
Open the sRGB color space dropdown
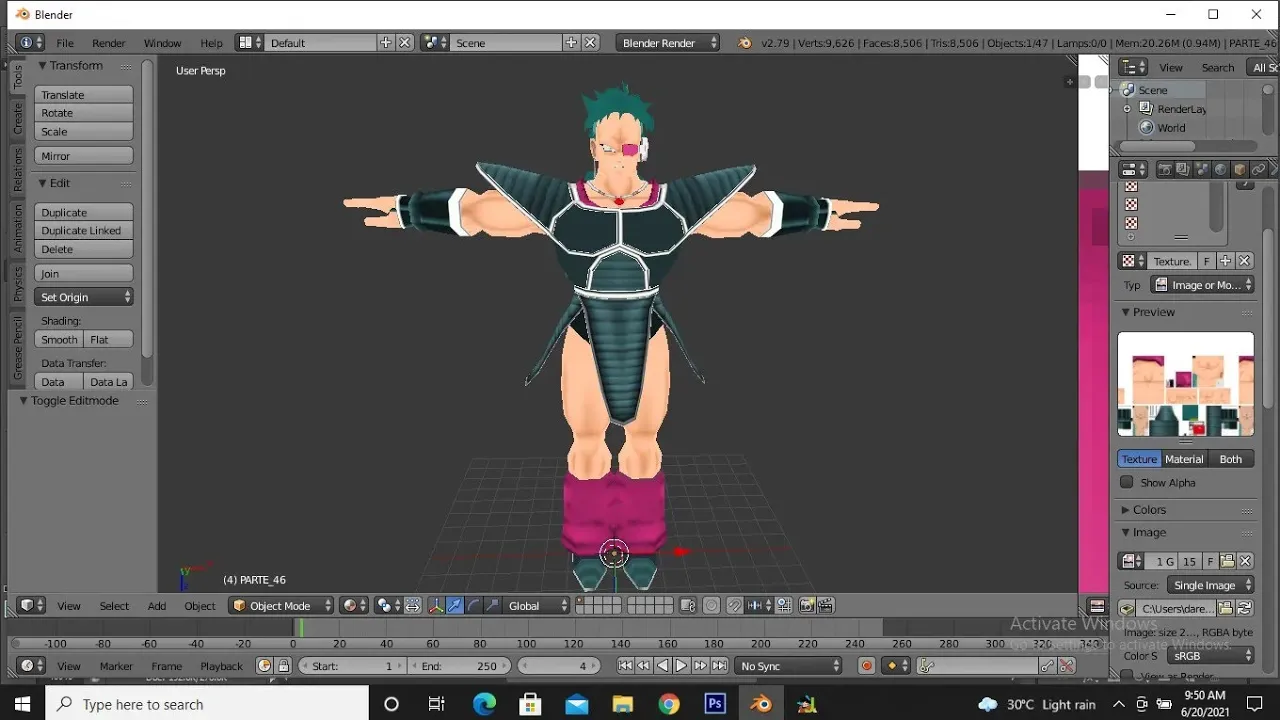point(1211,656)
